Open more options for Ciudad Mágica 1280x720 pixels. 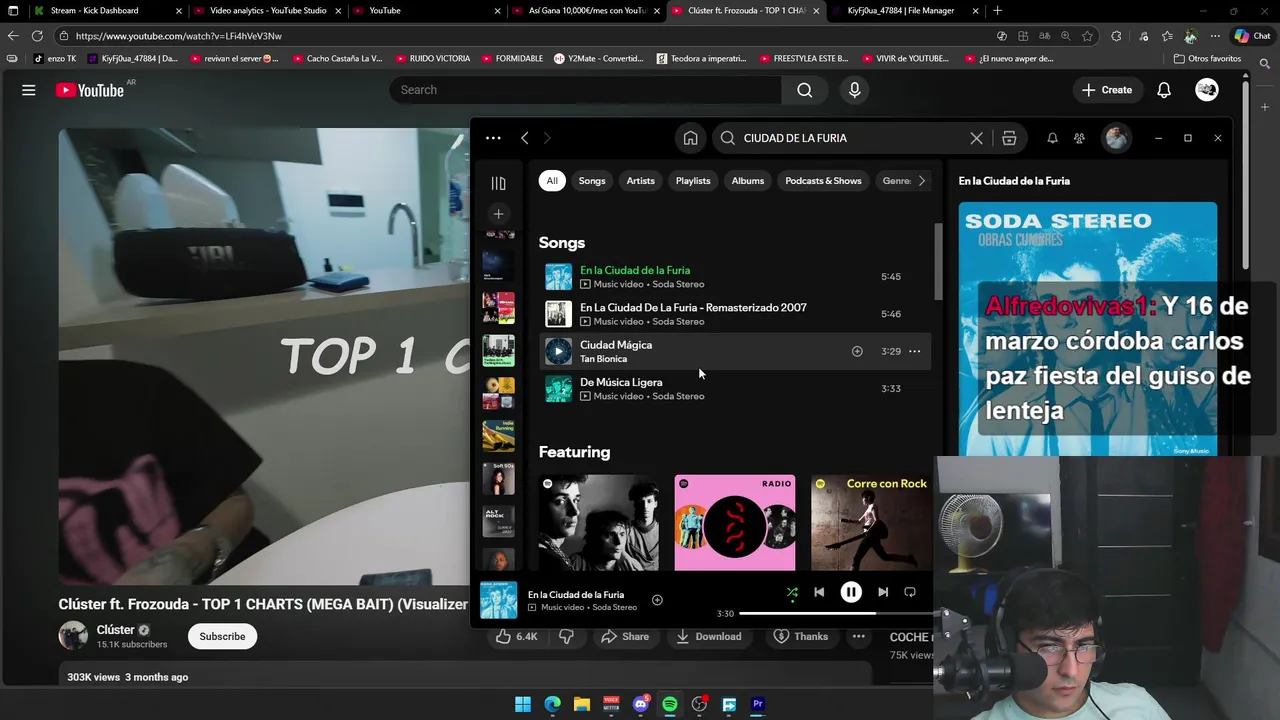(914, 351)
